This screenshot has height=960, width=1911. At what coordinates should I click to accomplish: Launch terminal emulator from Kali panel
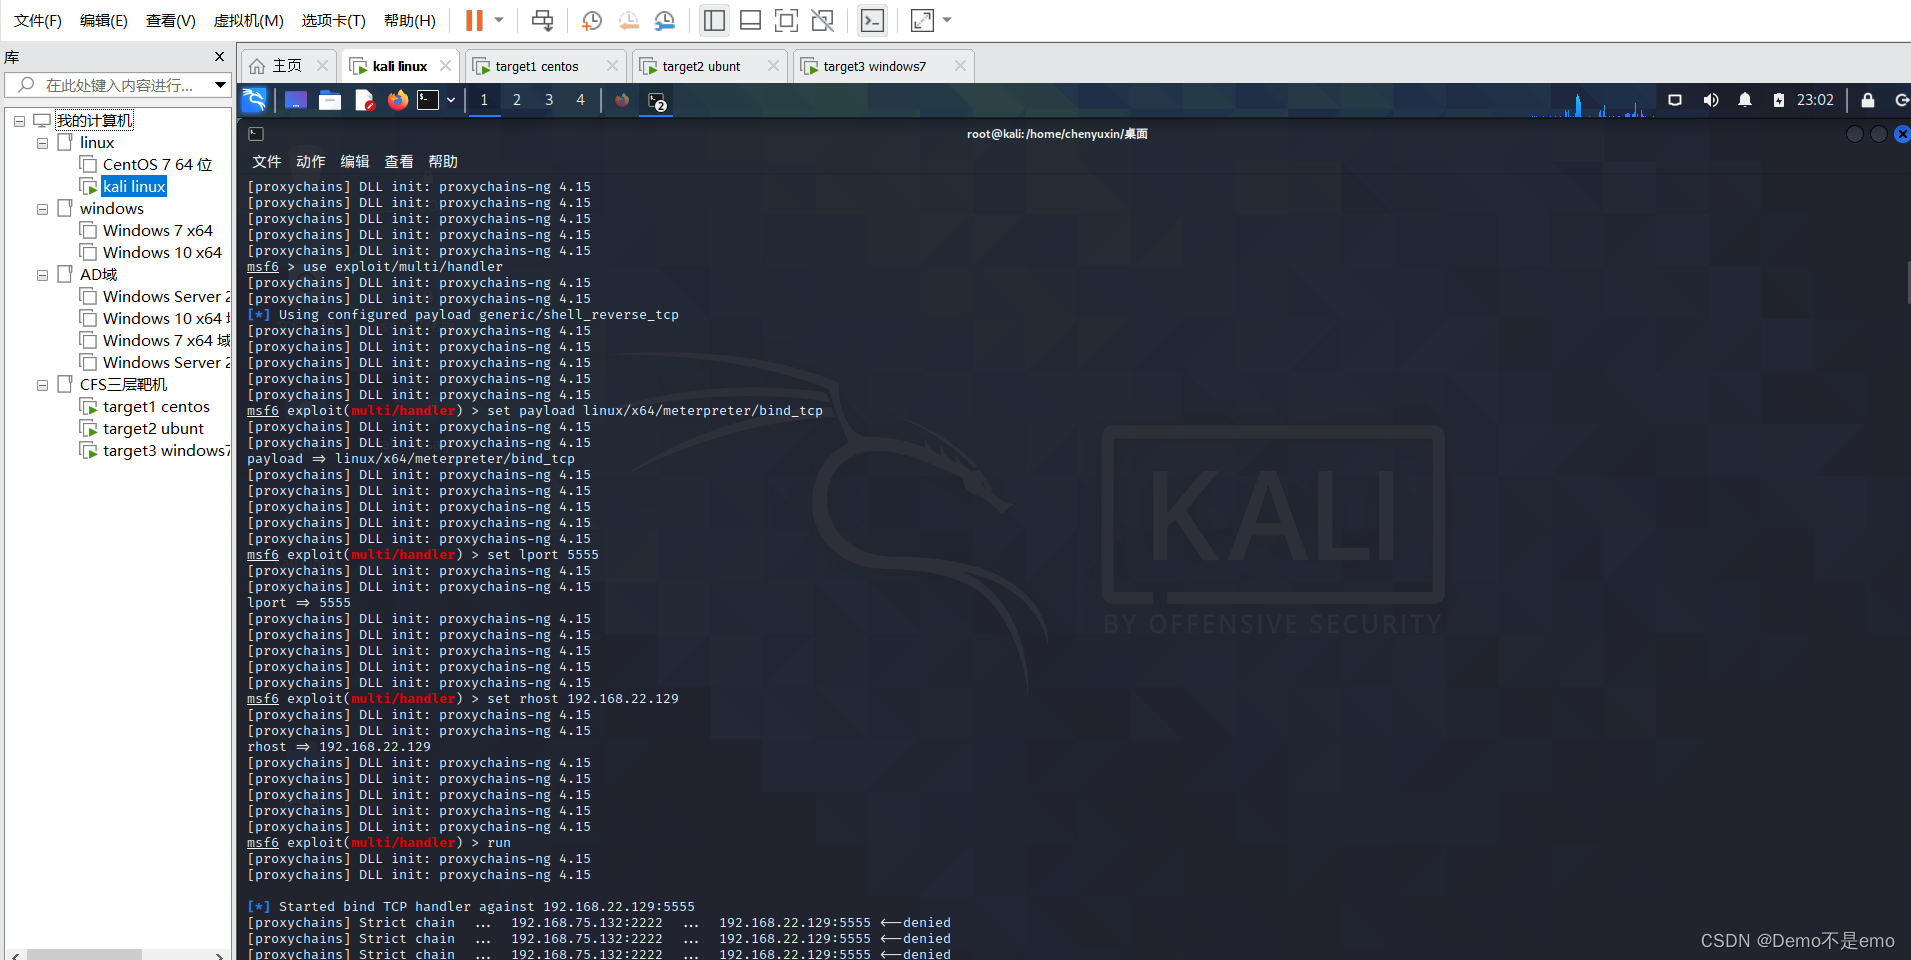click(428, 100)
